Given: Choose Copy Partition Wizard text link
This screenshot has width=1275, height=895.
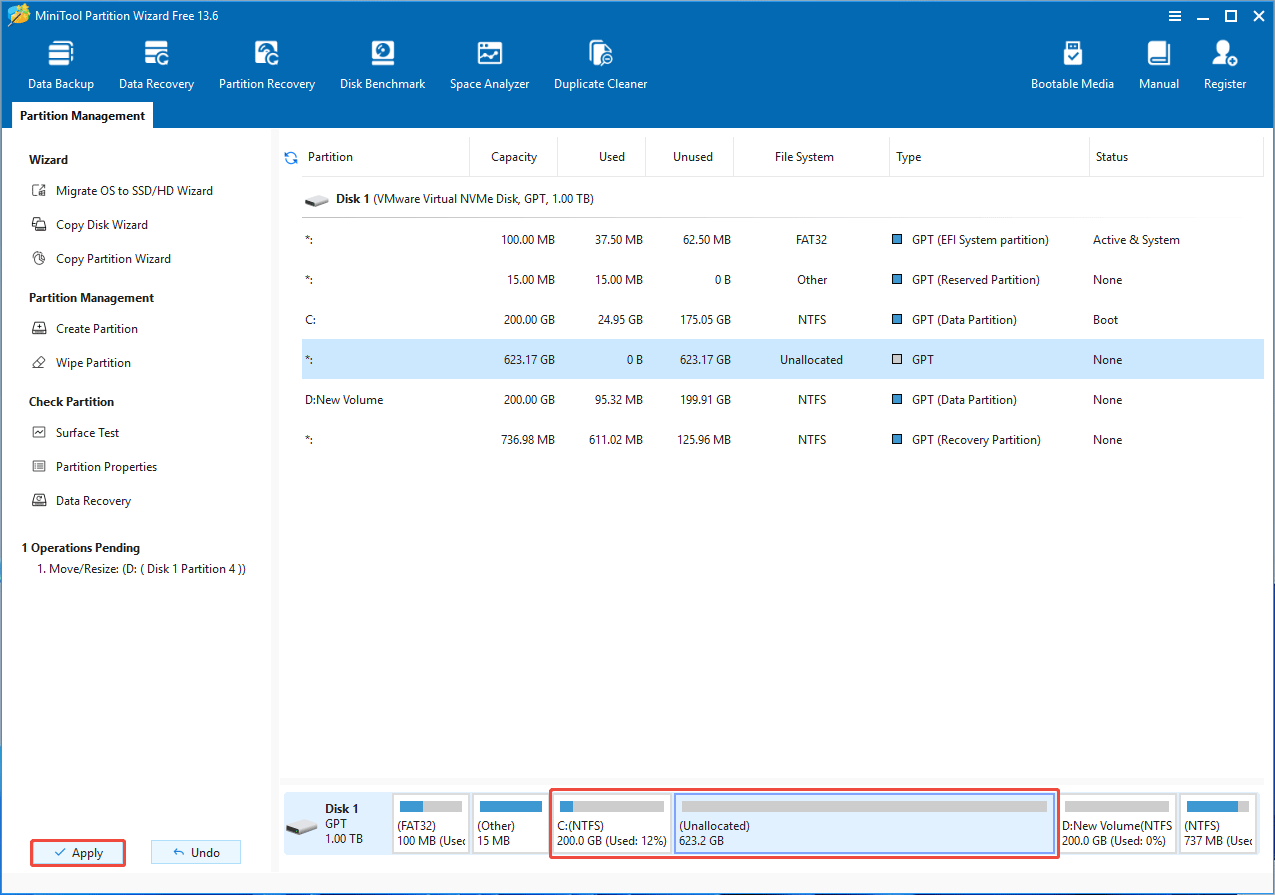Looking at the screenshot, I should (113, 259).
